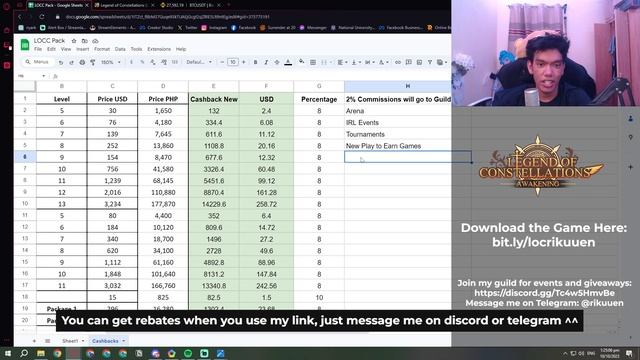This screenshot has height=360, width=640.
Task: Select the 'Price PHP' header cell
Action: pos(163,99)
